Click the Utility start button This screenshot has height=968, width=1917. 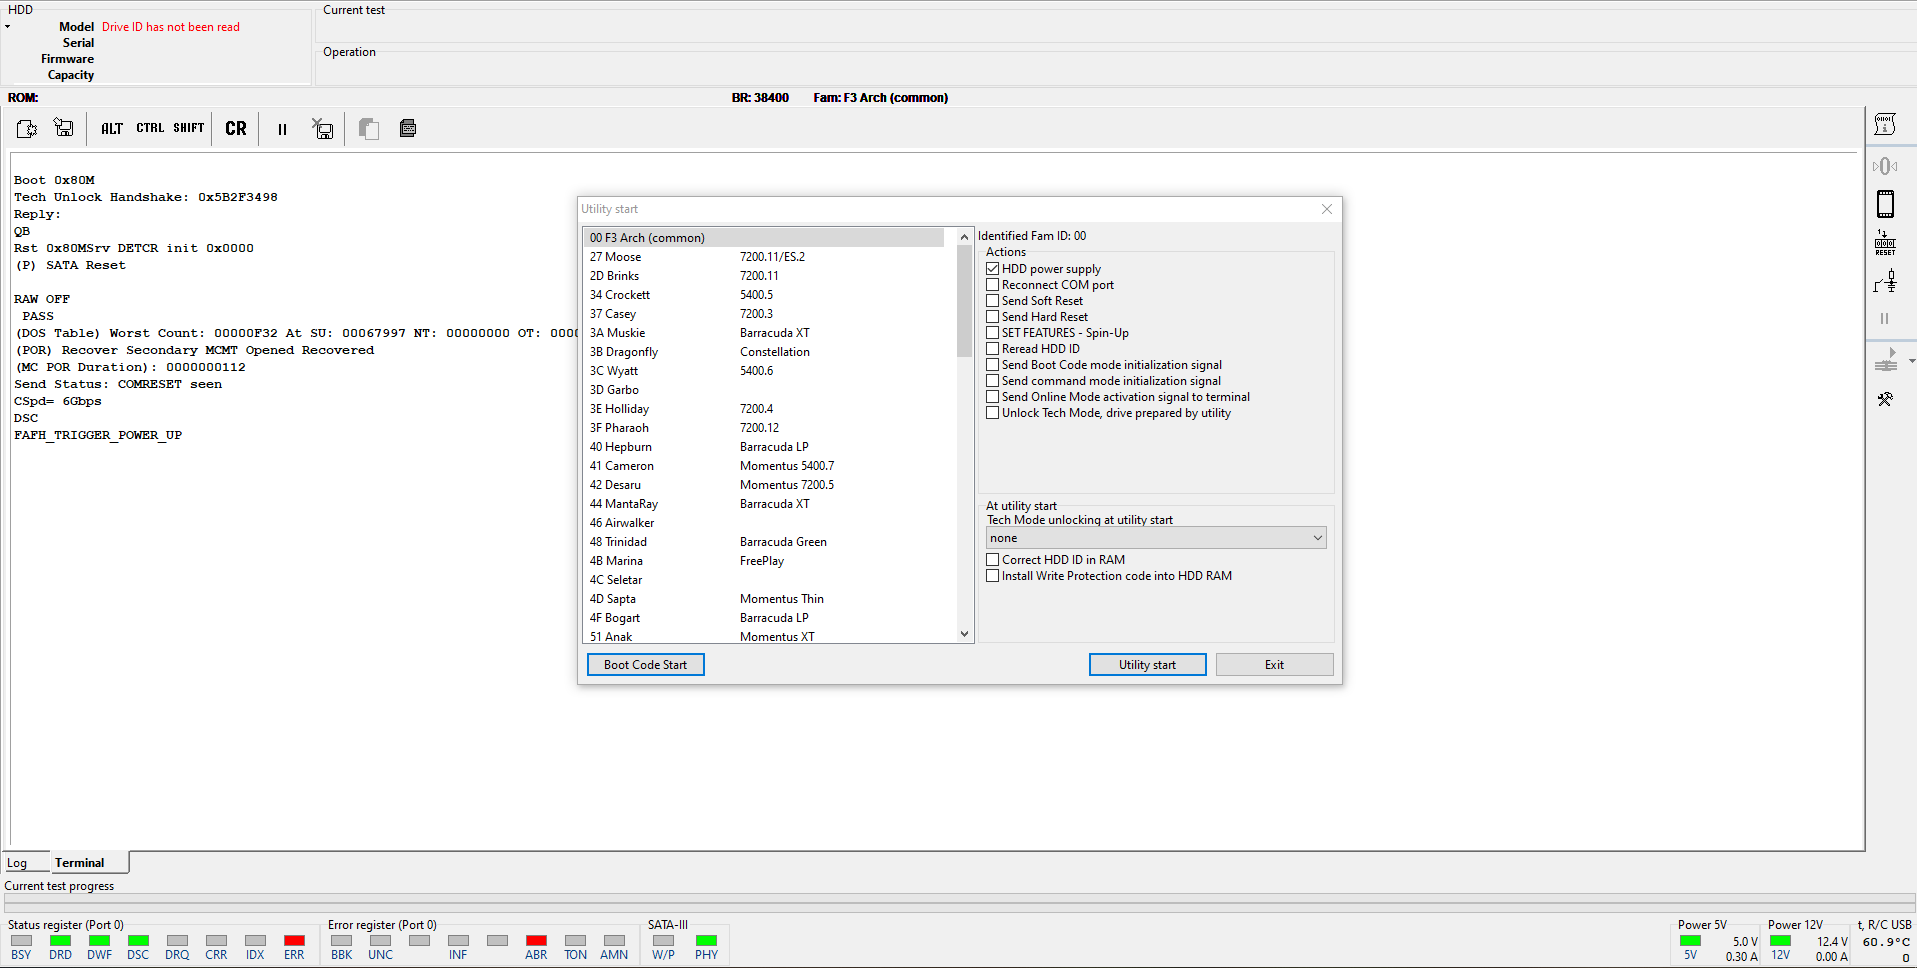1147,665
